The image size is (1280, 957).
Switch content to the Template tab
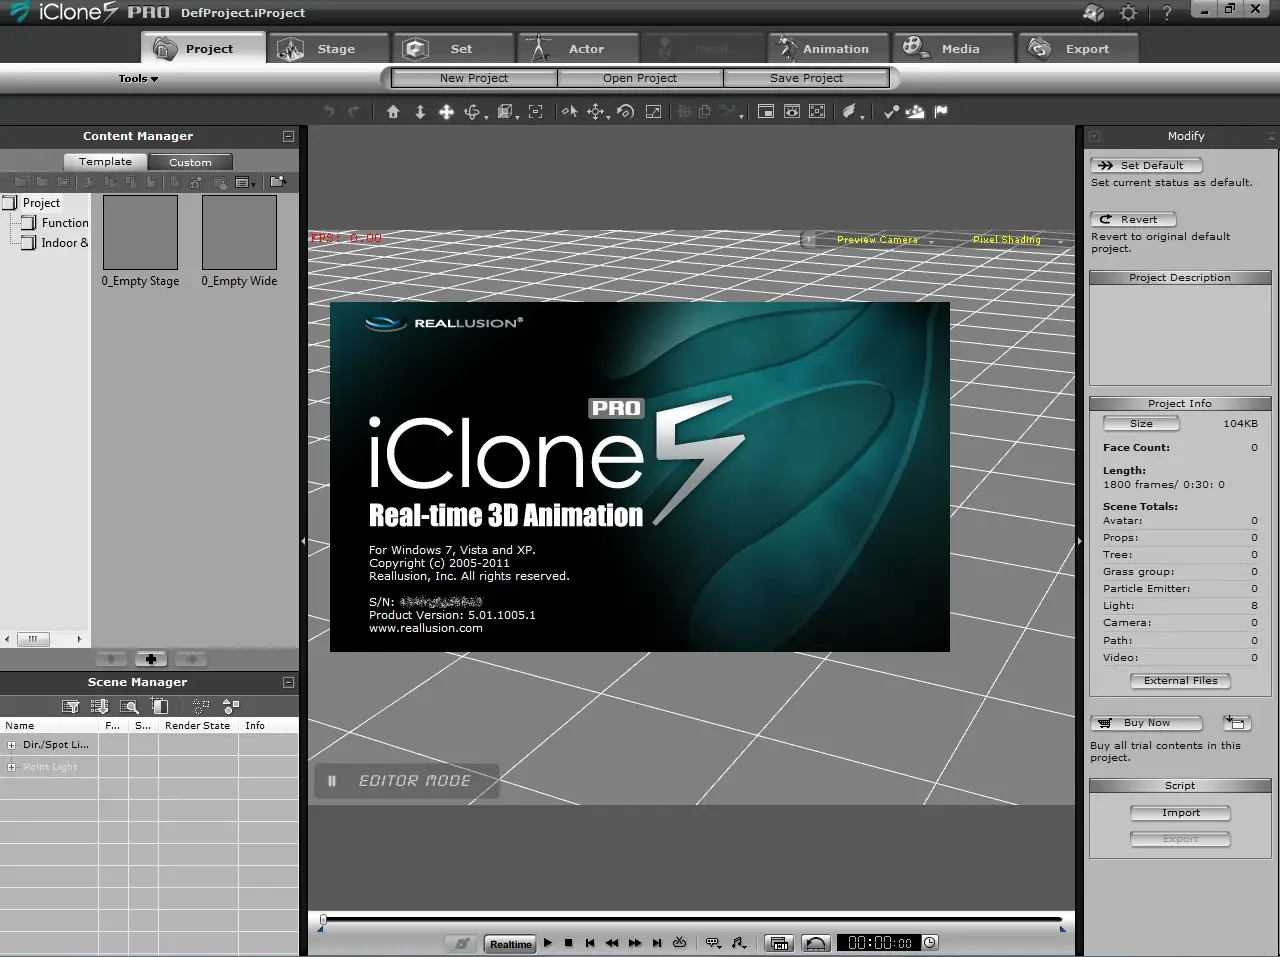click(105, 162)
